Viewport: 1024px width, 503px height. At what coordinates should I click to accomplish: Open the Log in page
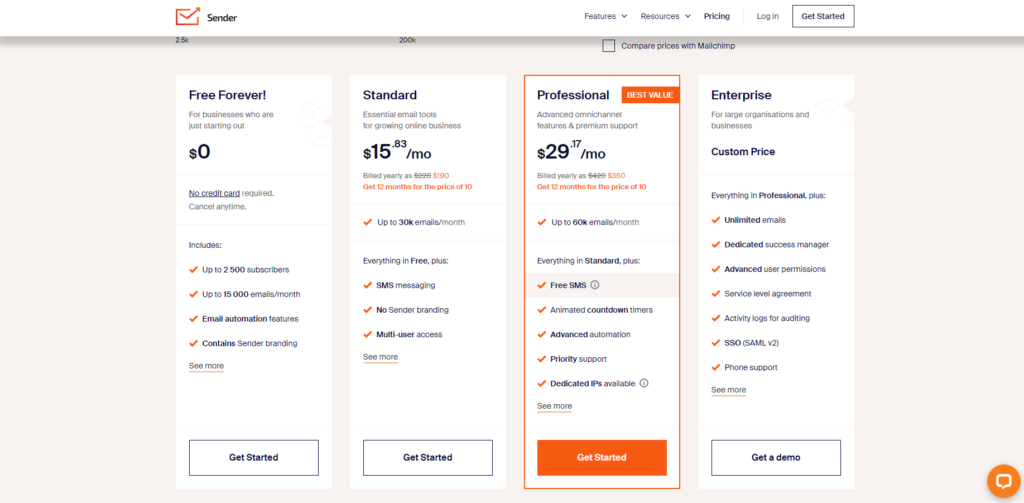click(x=767, y=16)
